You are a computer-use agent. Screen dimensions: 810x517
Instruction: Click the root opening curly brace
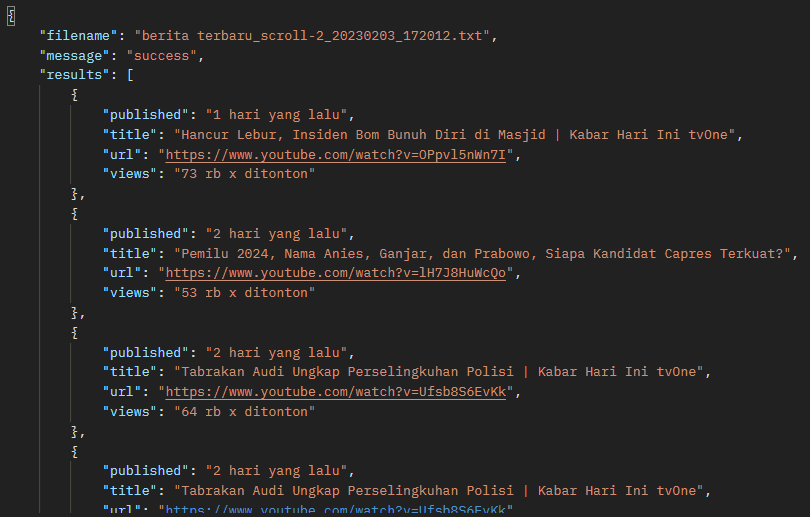11,16
